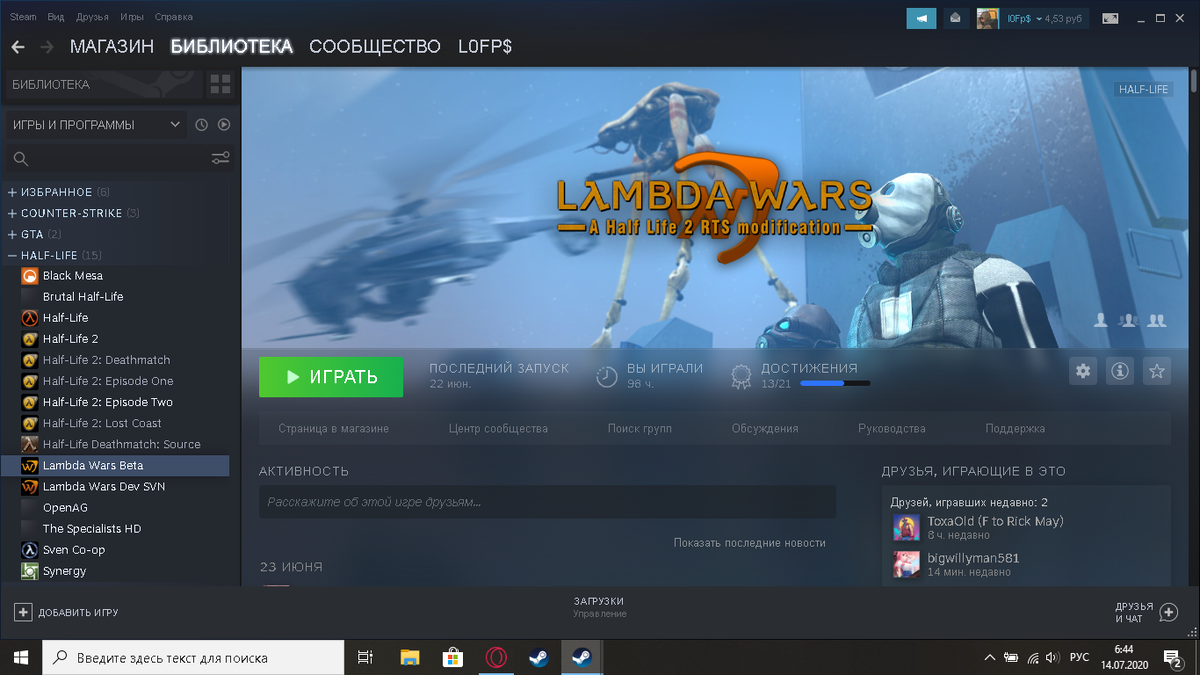Open recent activity clock filter
Screen dimensions: 1200x675
pos(201,125)
